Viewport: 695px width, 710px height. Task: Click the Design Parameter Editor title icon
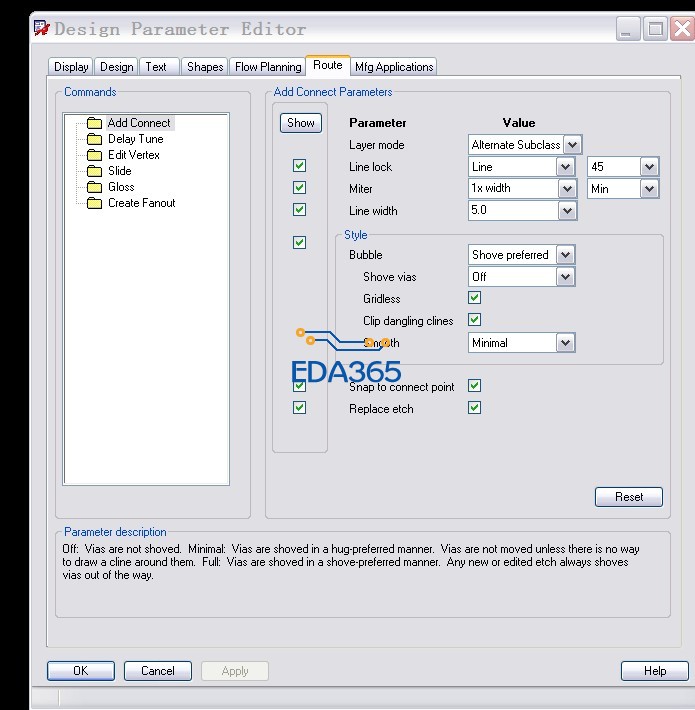click(x=42, y=29)
